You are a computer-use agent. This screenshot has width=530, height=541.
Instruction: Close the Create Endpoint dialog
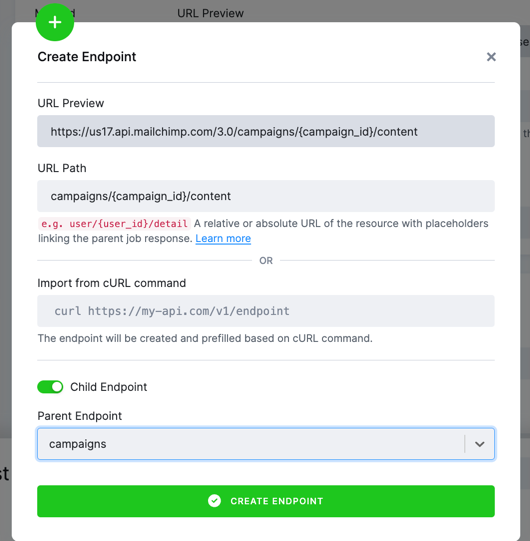pyautogui.click(x=491, y=57)
